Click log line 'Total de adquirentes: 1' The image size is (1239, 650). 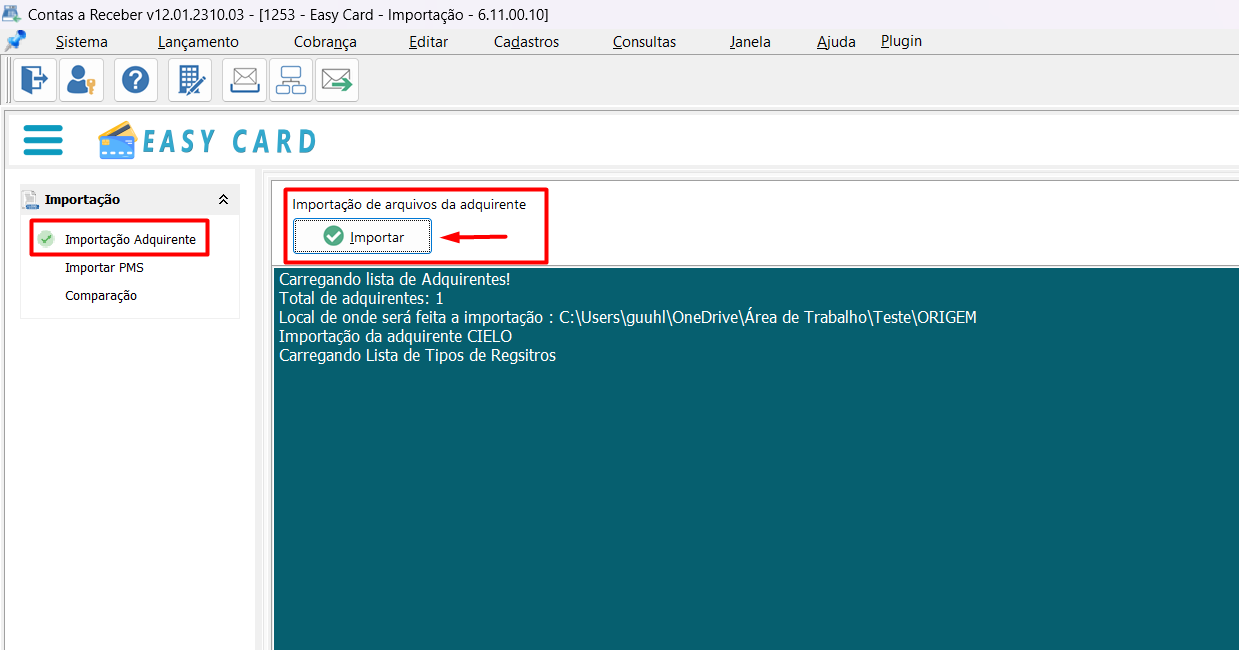tap(361, 298)
